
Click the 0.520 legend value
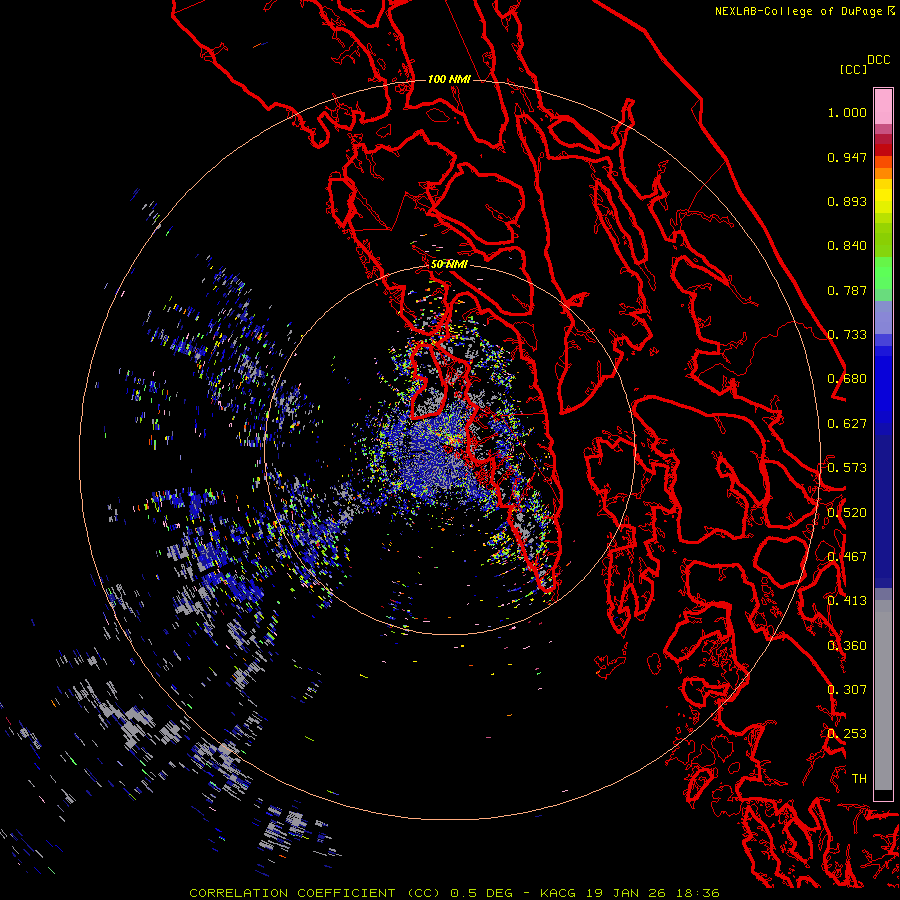[x=847, y=513]
